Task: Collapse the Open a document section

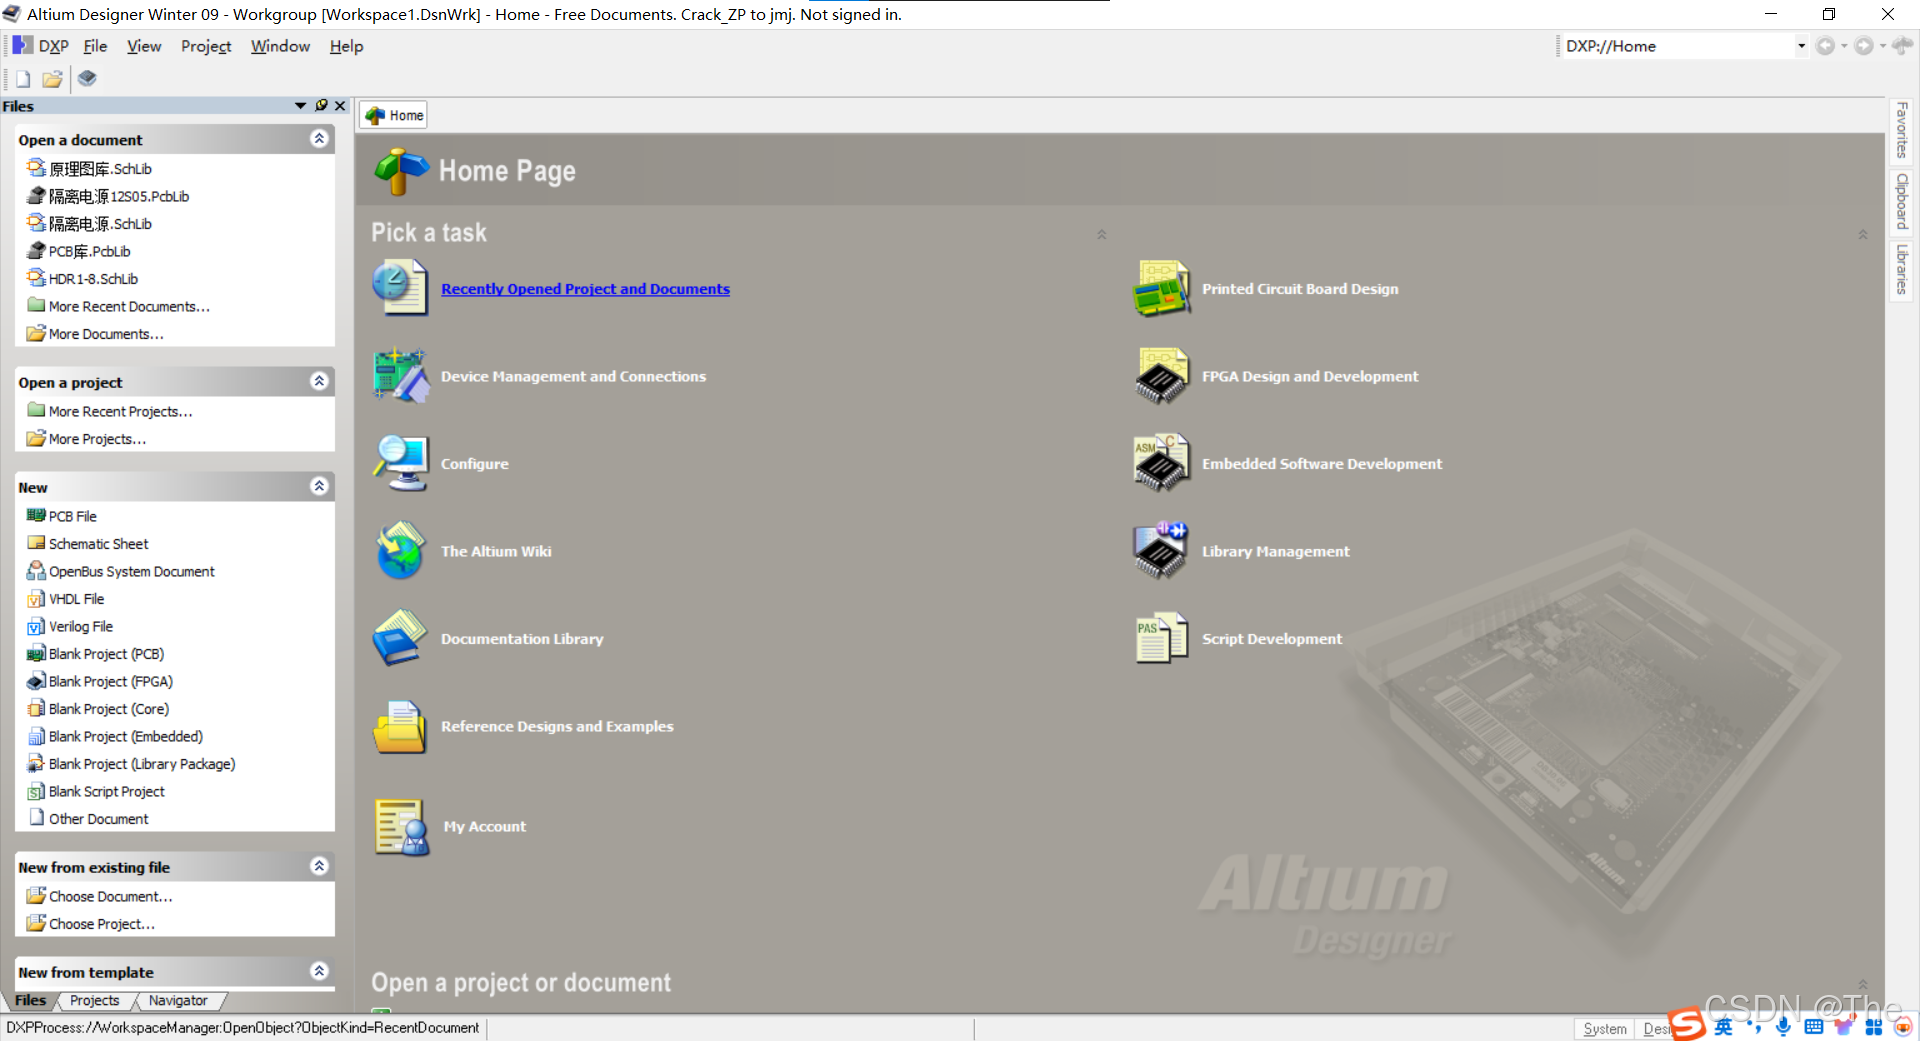Action: click(319, 139)
